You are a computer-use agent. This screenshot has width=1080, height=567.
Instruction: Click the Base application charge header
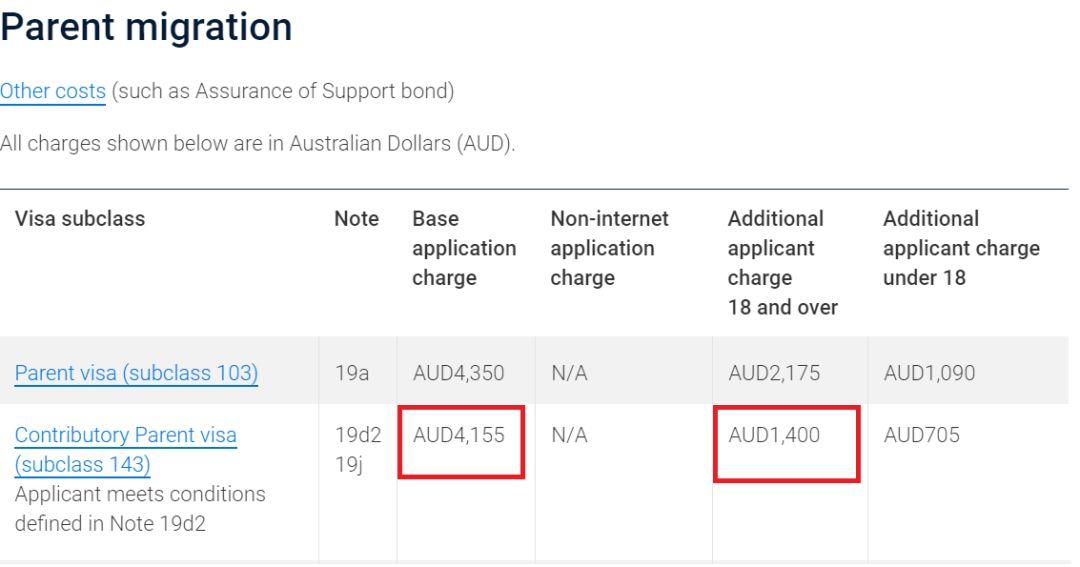coord(464,248)
